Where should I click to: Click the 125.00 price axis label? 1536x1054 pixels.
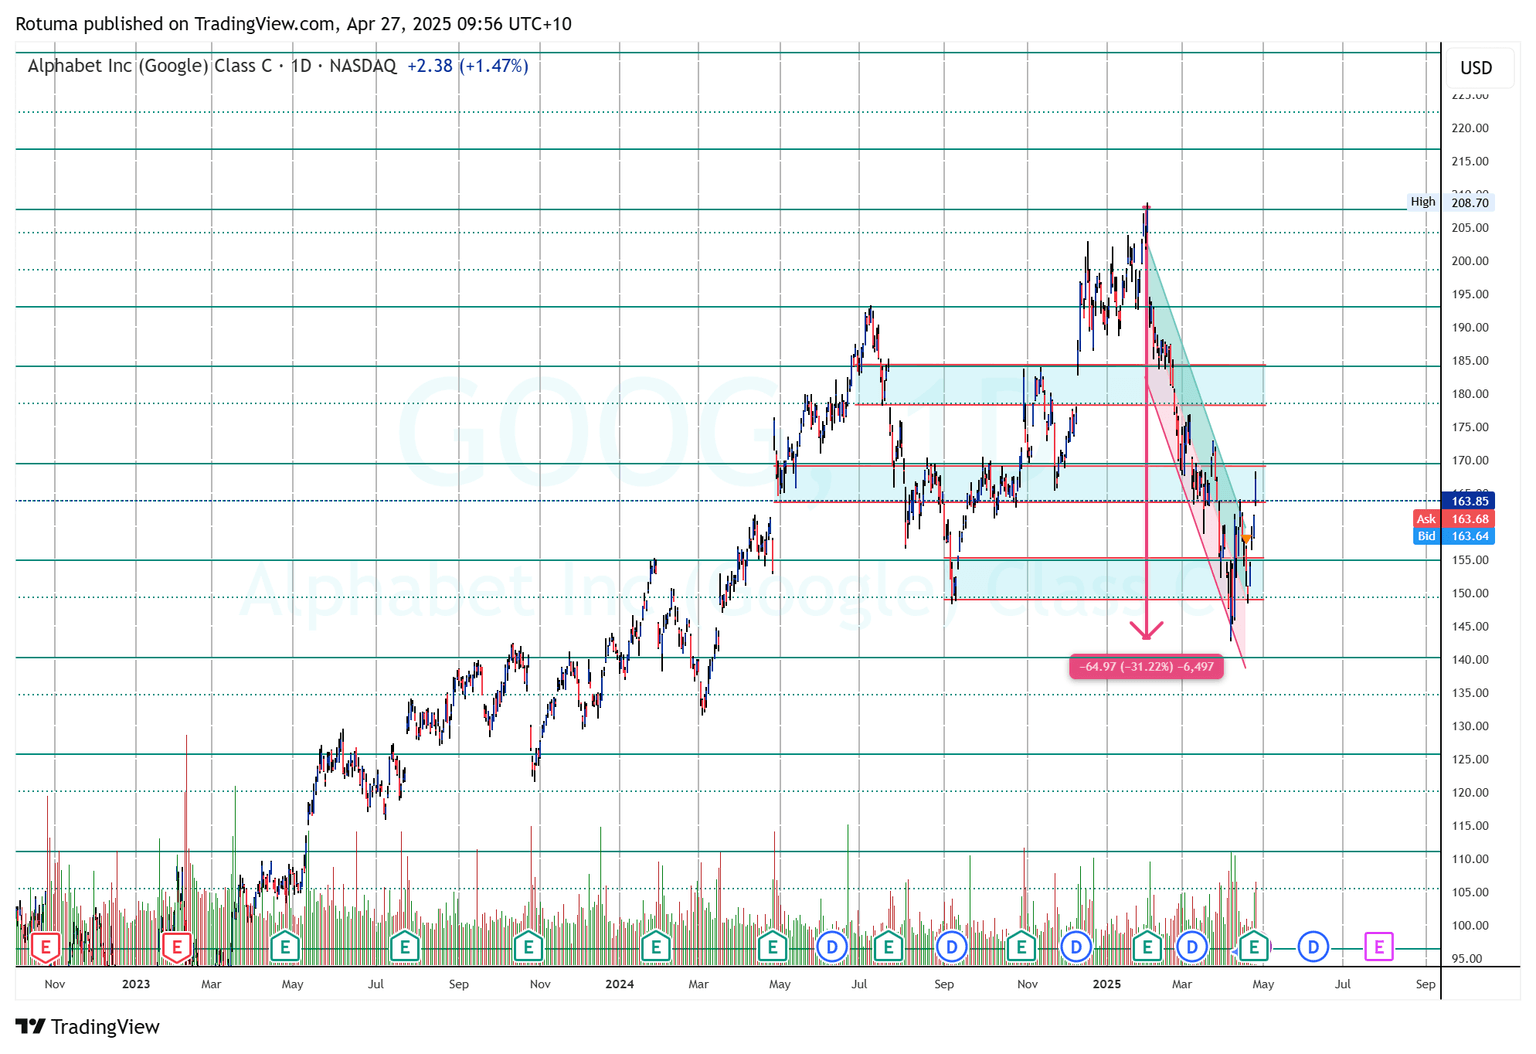[1470, 759]
